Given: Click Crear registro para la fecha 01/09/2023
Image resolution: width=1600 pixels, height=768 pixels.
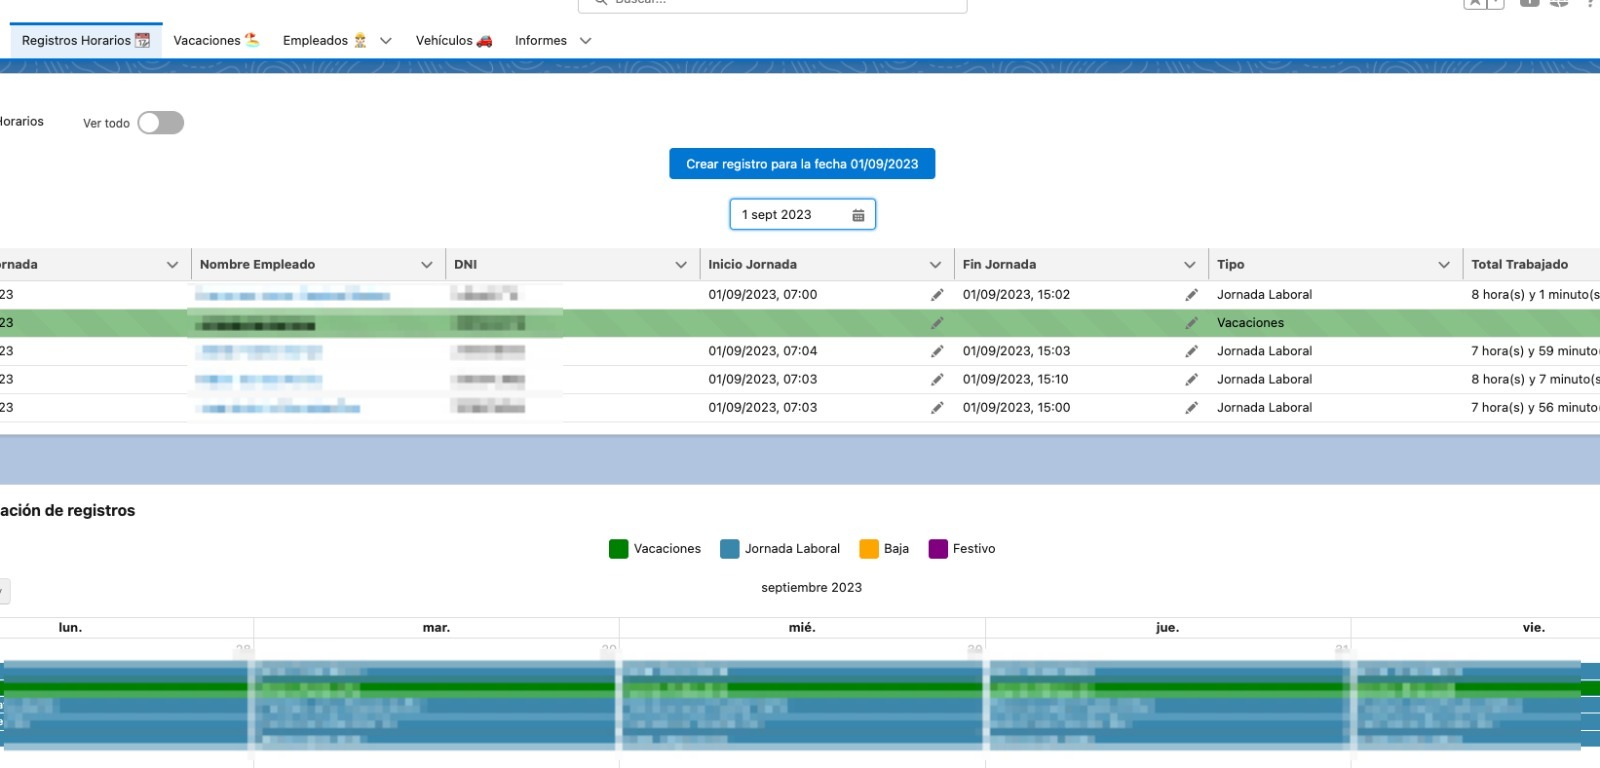Looking at the screenshot, I should click(x=802, y=164).
